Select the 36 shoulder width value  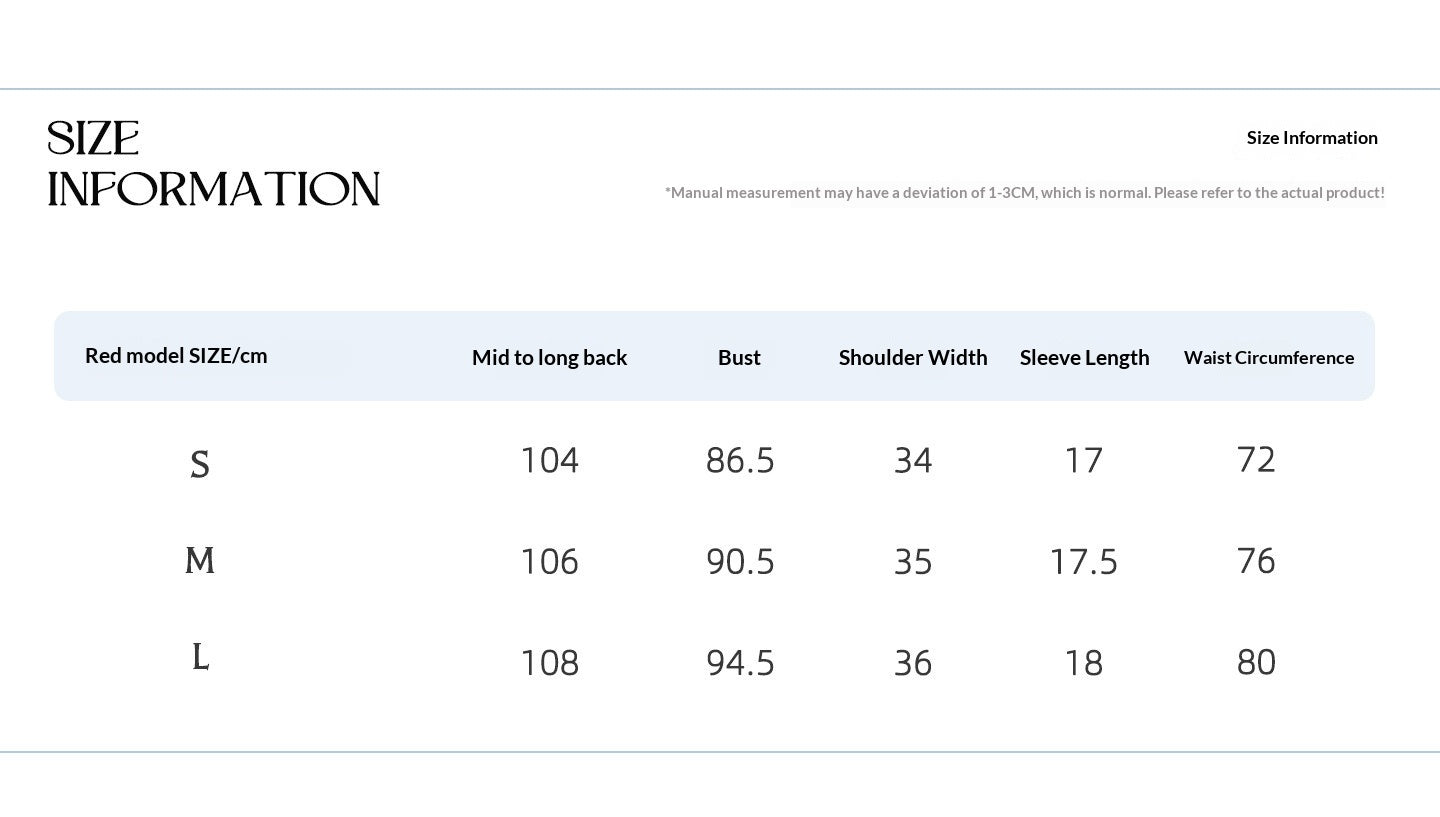tap(913, 663)
